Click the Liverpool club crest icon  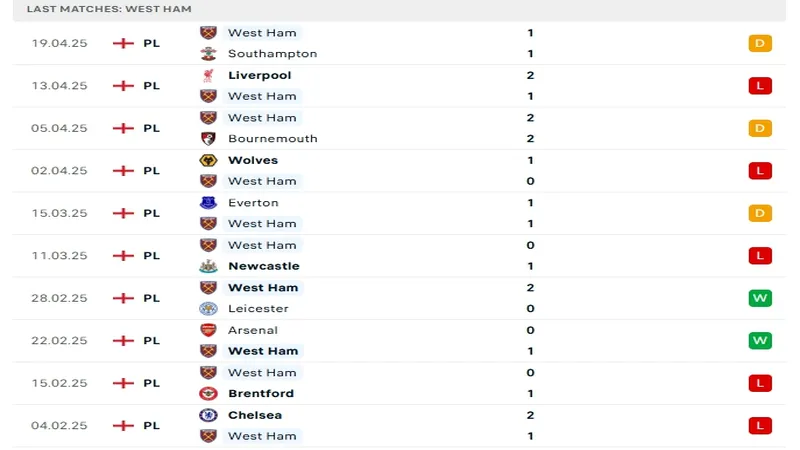click(x=208, y=75)
